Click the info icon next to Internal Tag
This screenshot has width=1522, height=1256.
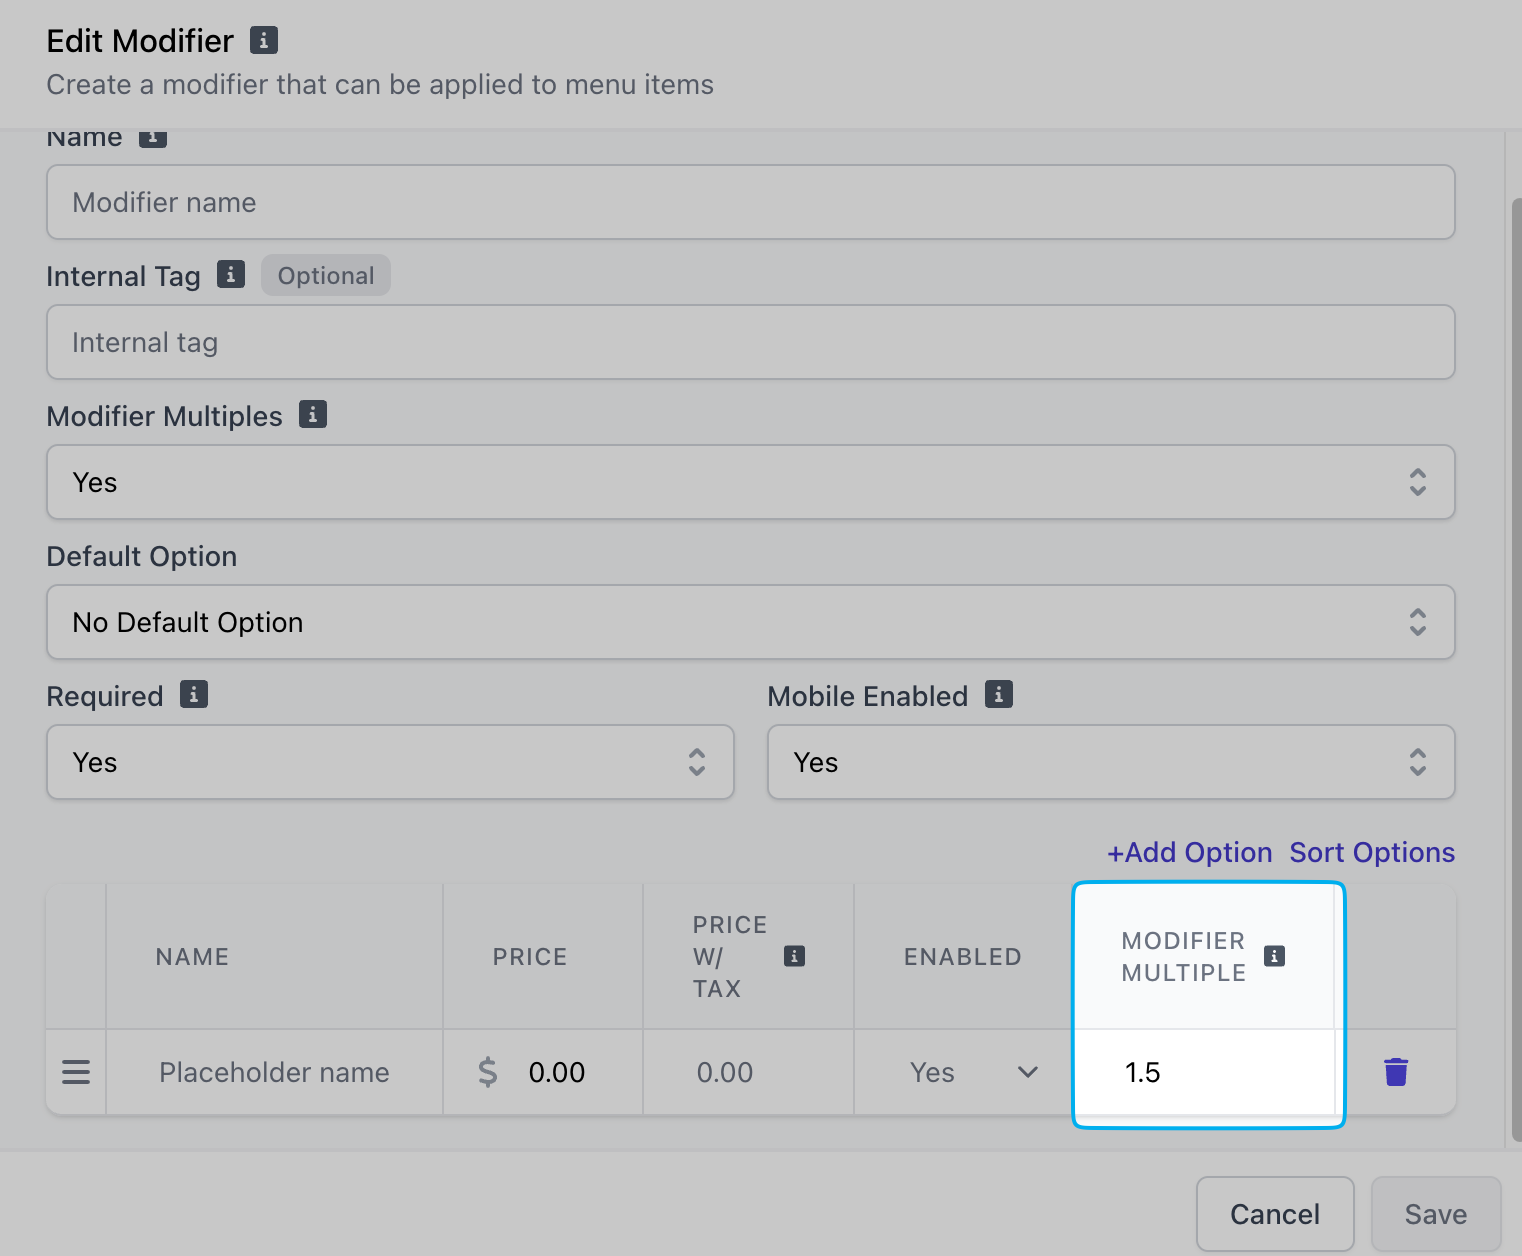tap(231, 274)
